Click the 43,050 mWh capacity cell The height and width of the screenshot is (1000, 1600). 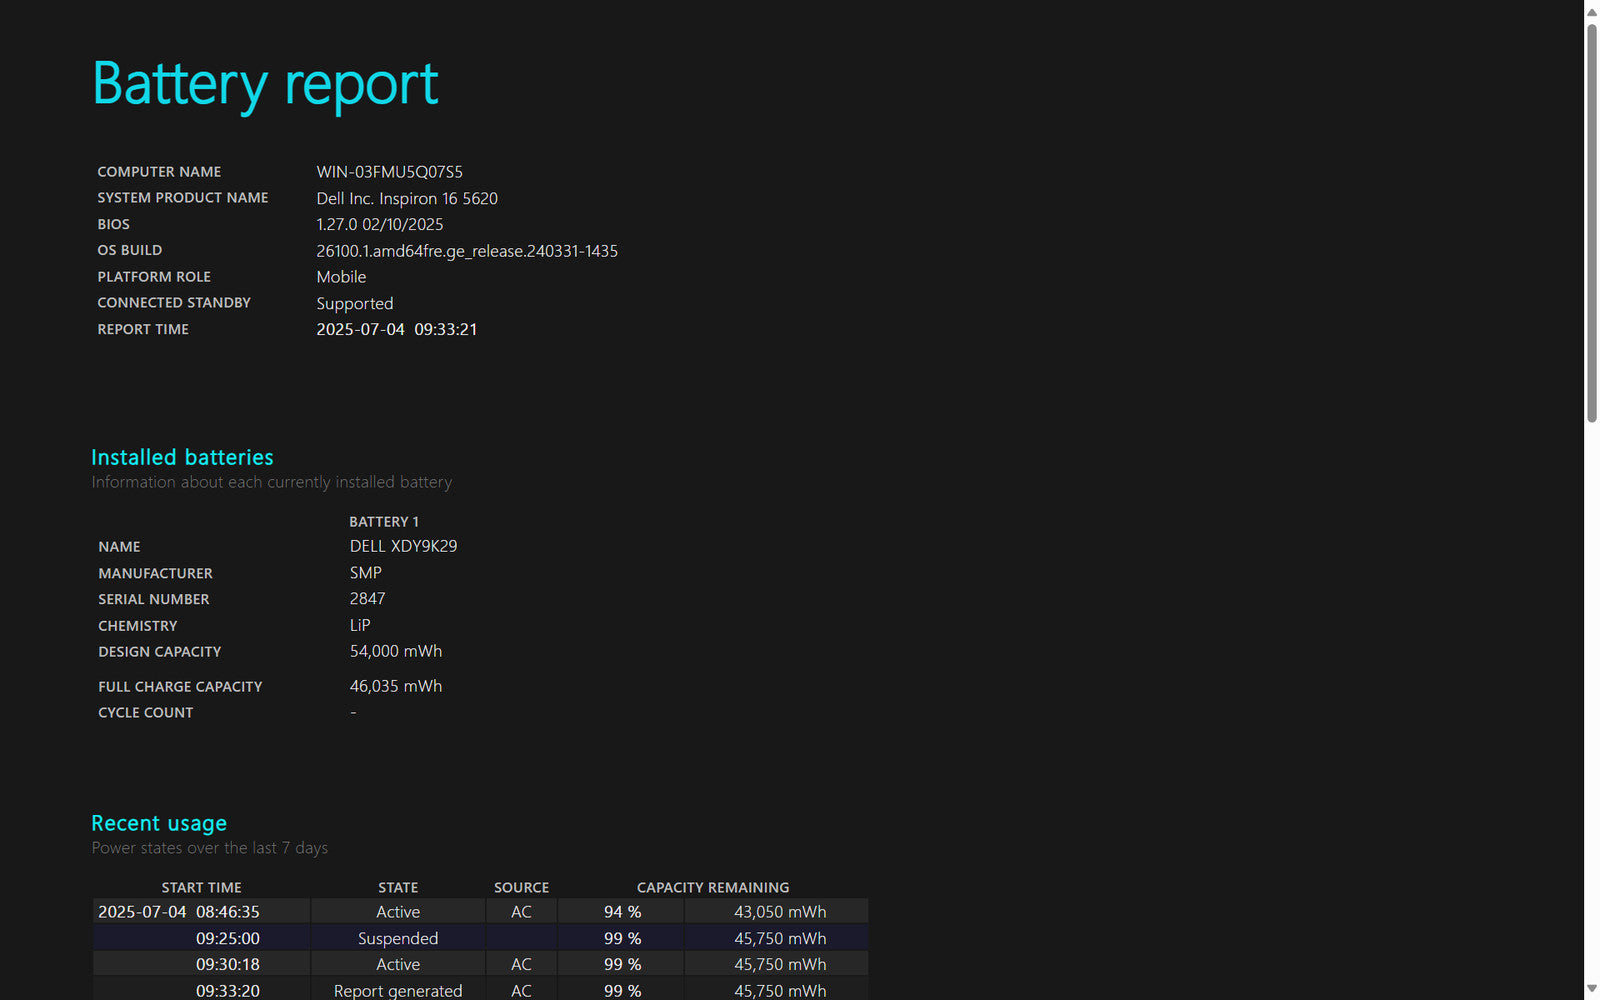tap(779, 912)
